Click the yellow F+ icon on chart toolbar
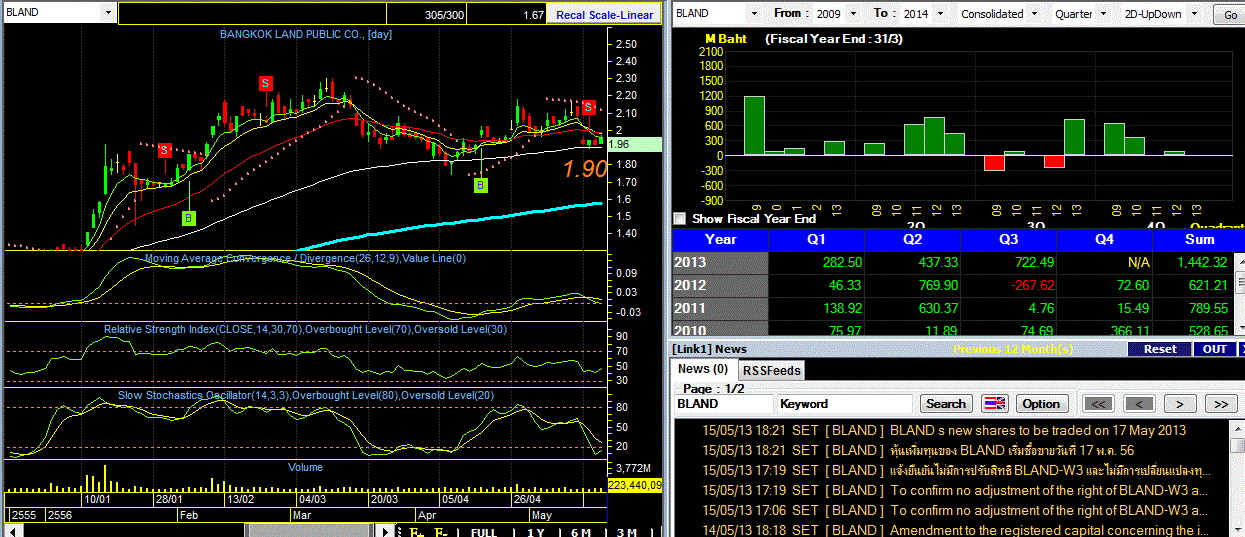This screenshot has width=1245, height=537. [417, 532]
